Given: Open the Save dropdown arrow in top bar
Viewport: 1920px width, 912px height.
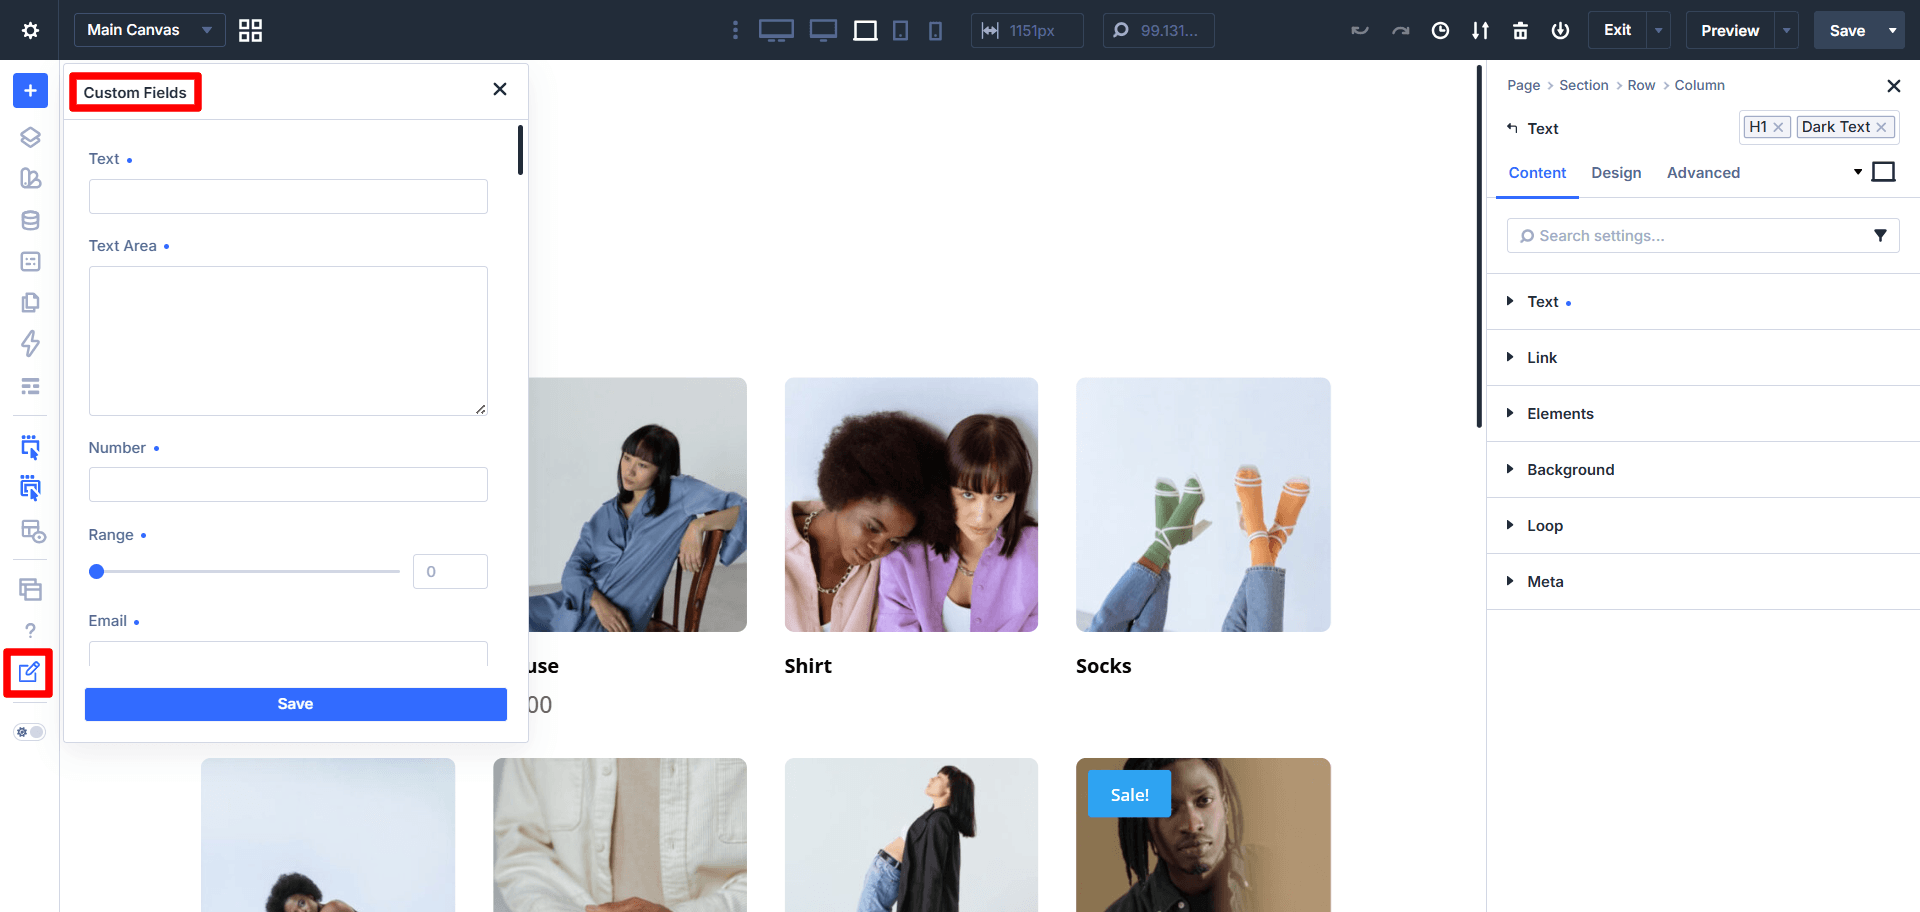Looking at the screenshot, I should pos(1892,30).
